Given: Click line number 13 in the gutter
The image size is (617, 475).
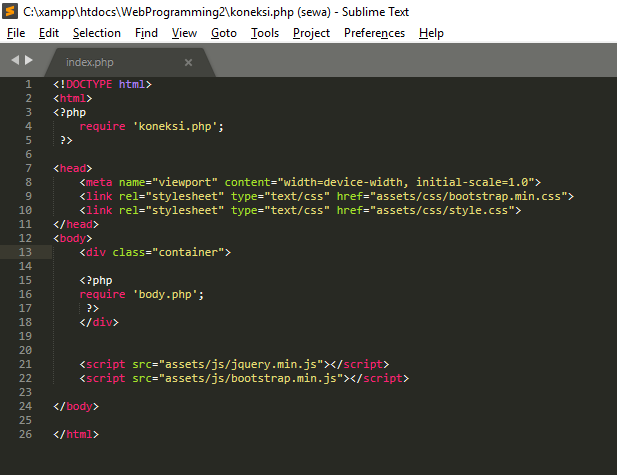Looking at the screenshot, I should (25, 252).
